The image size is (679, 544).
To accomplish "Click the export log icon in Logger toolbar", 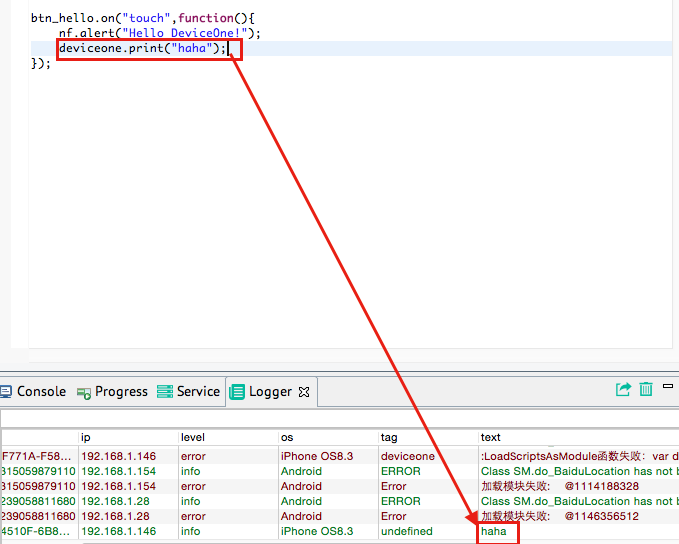I will [624, 390].
